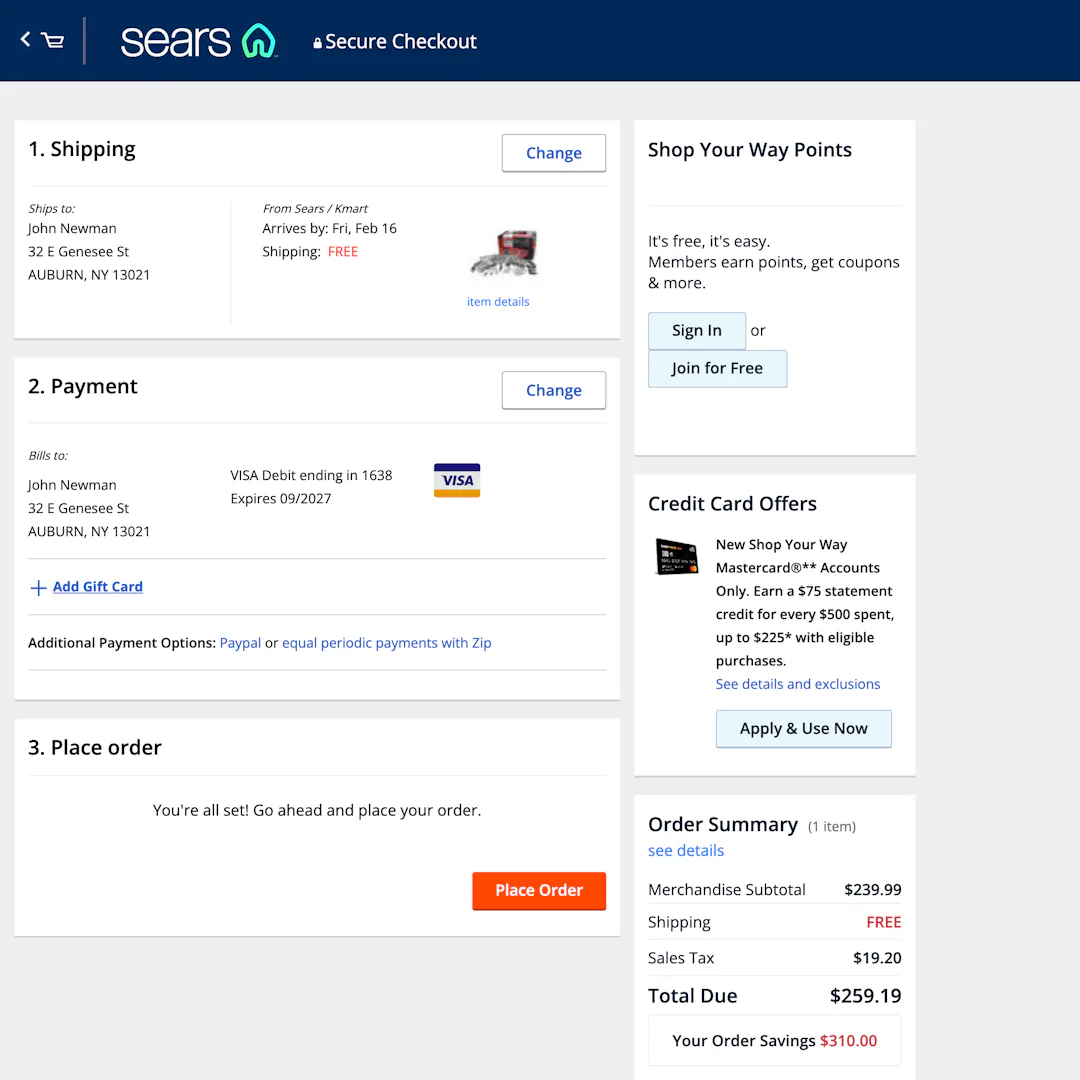Click 'Additional Payment Options:' label
This screenshot has height=1080, width=1080.
122,643
